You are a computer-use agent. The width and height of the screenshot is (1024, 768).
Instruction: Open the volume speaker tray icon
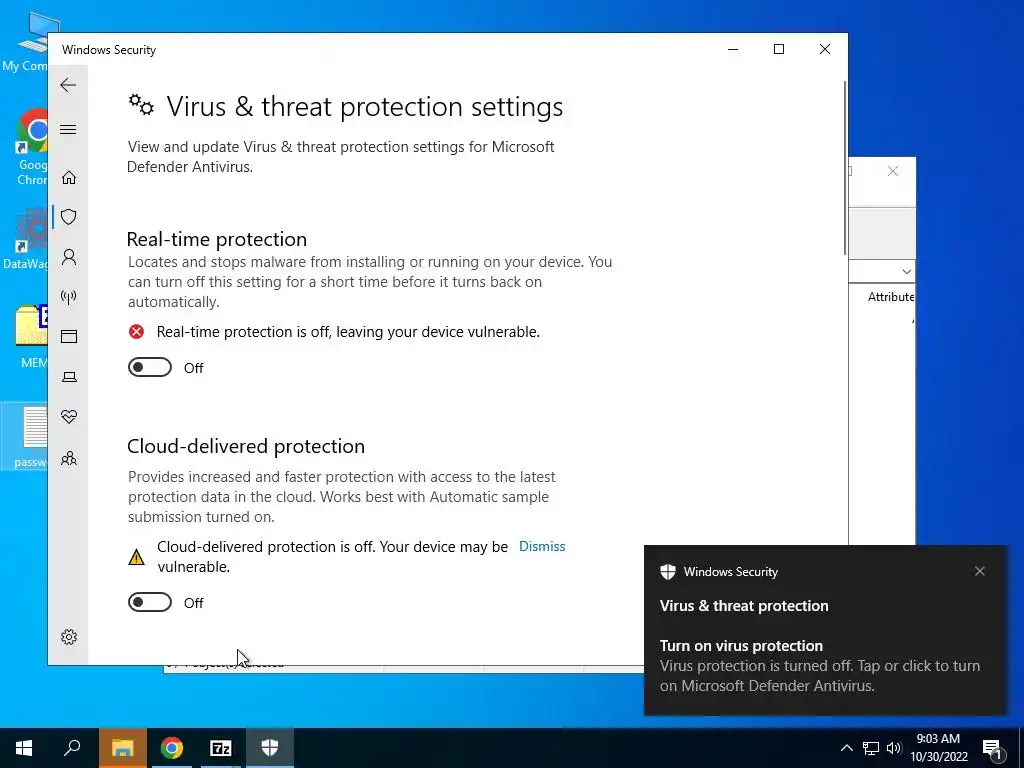coord(894,748)
